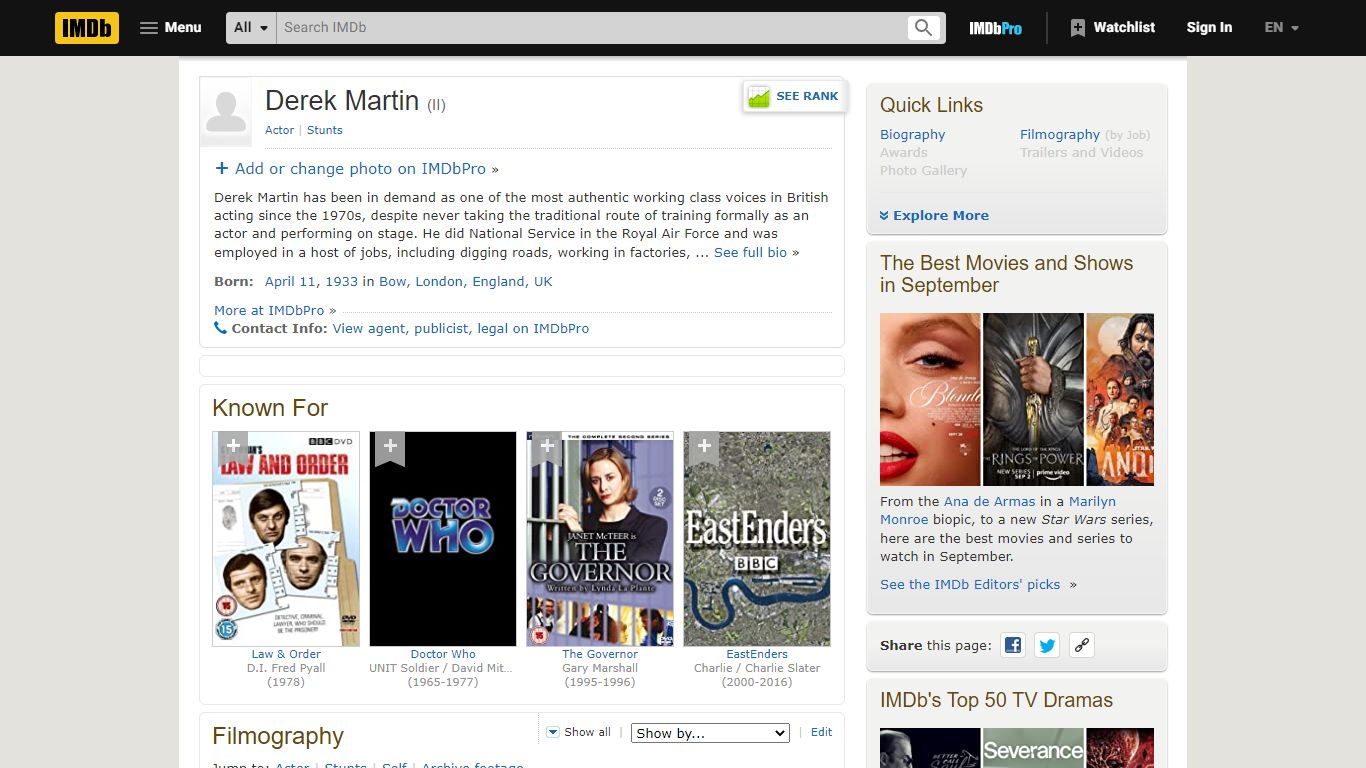The image size is (1366, 768).
Task: Click the Ana de Armas link
Action: coord(990,502)
